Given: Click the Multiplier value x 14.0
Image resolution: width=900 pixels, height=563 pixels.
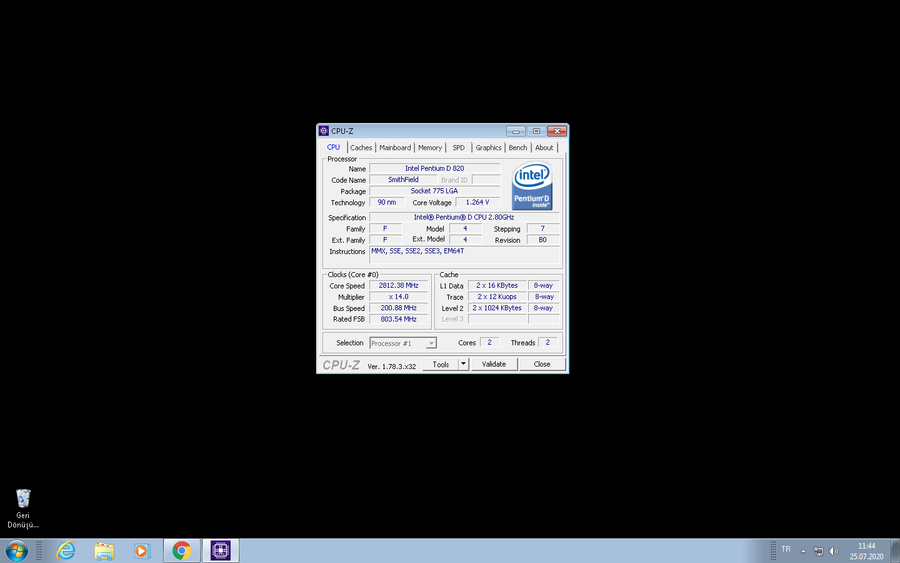Looking at the screenshot, I should pos(398,297).
